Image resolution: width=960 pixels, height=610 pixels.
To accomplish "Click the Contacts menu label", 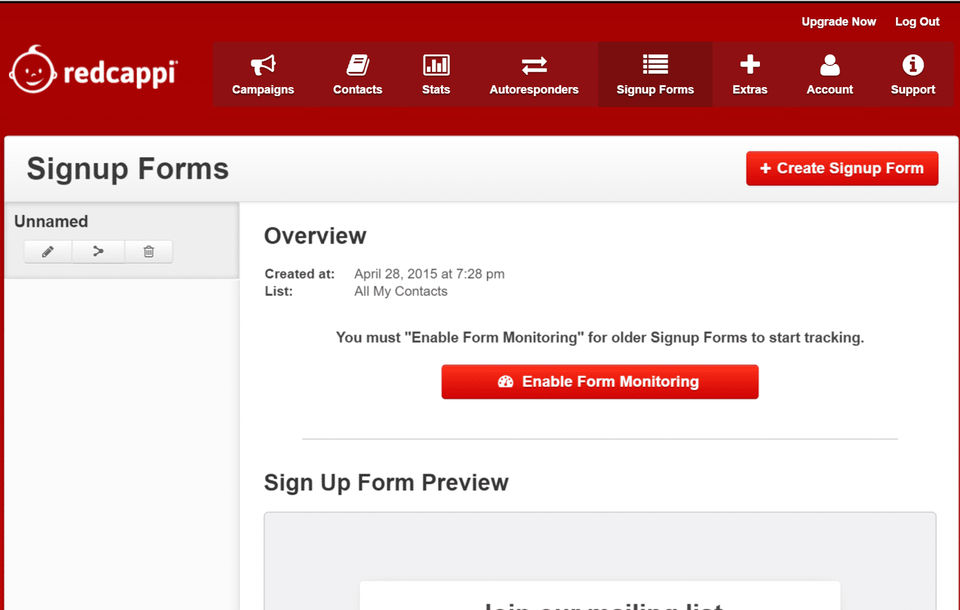I will [x=358, y=89].
